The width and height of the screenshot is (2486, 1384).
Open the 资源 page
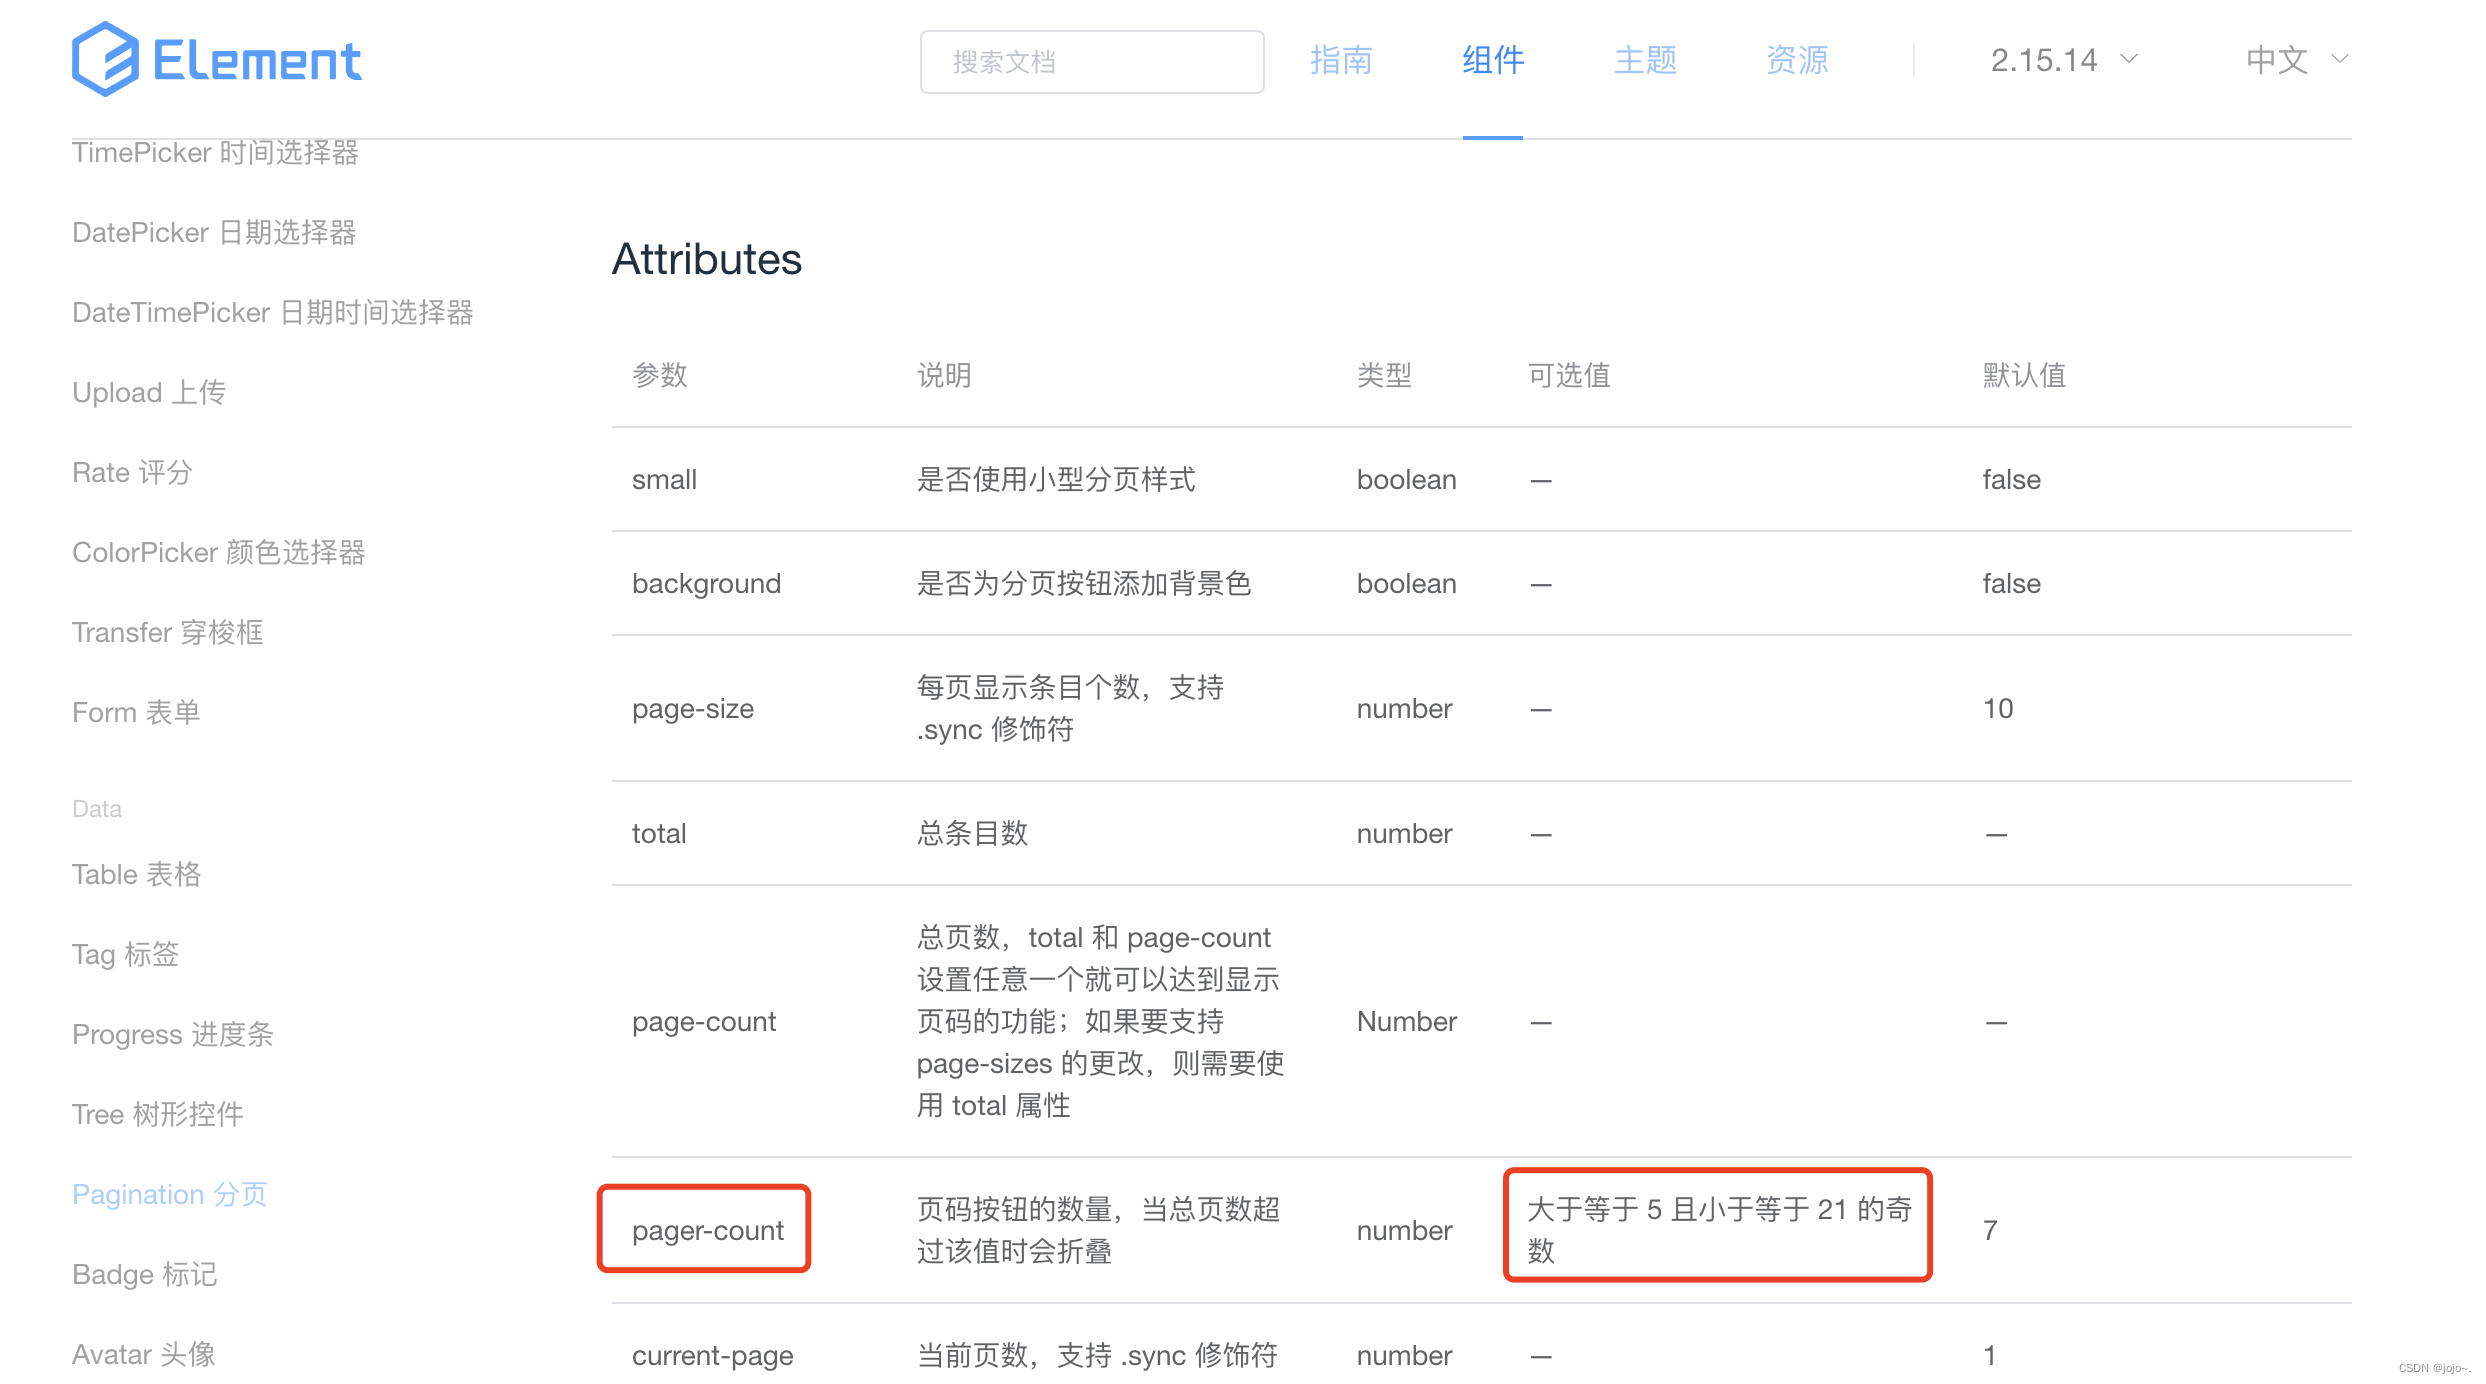pos(1795,60)
